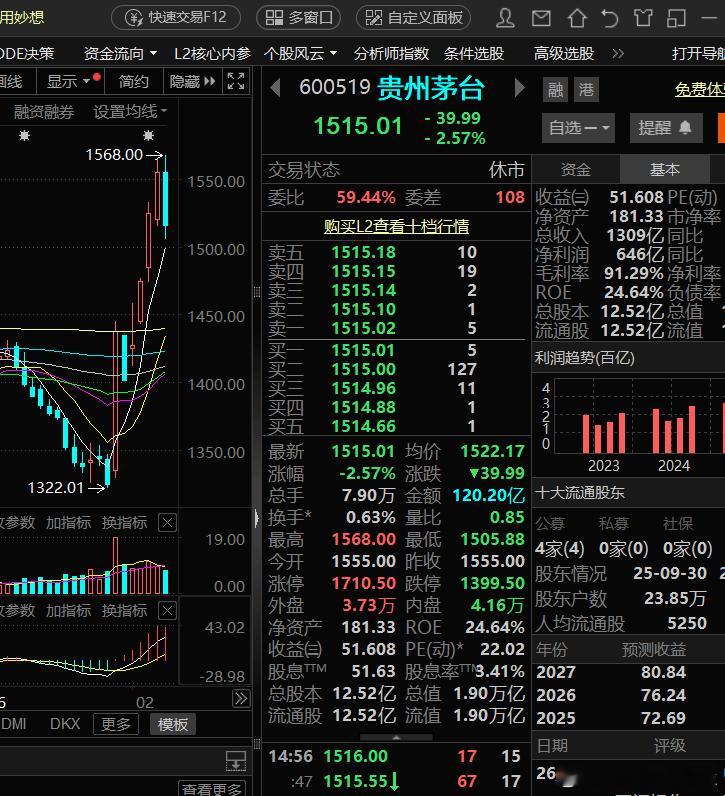Toggle 融资融券 overlay on chart
Screen dimensions: 725x796
tap(44, 112)
